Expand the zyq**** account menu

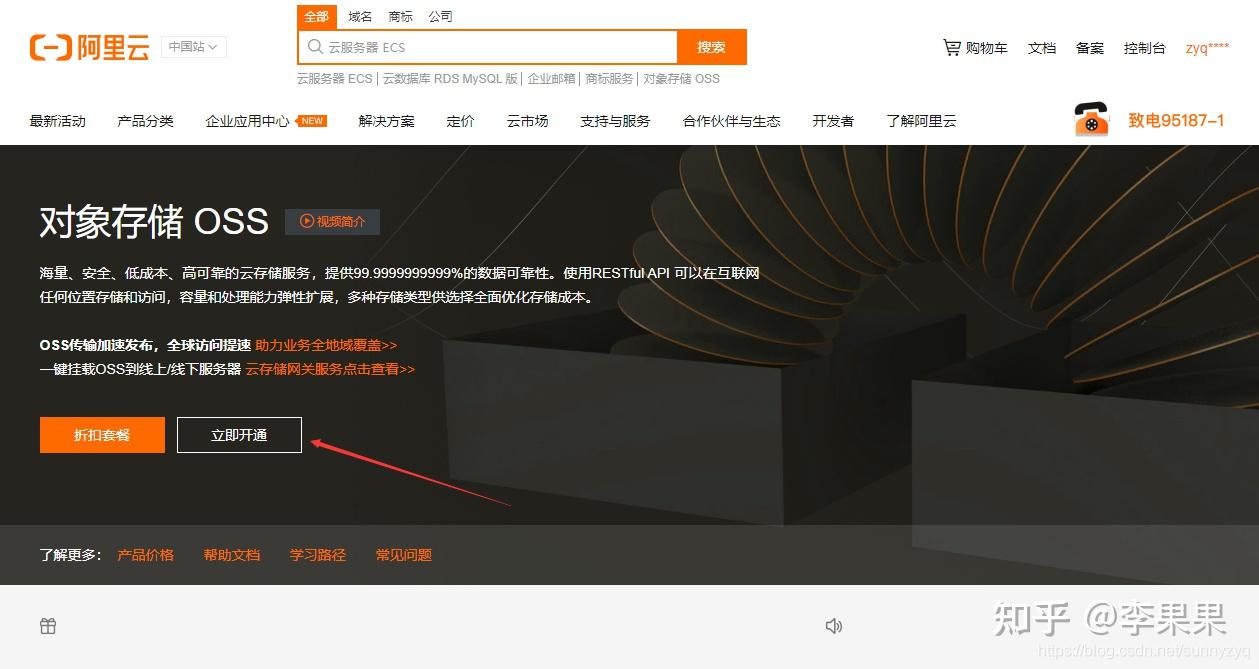(x=1206, y=48)
